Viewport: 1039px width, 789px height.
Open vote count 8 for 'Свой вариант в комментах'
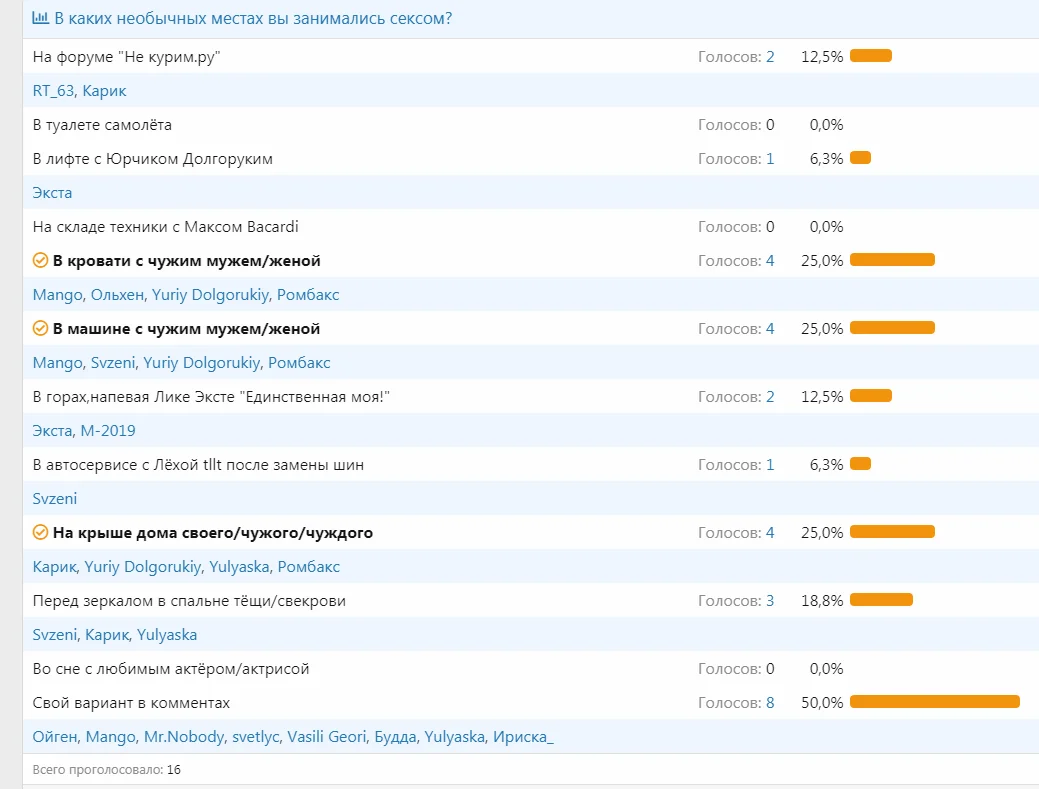coord(770,703)
